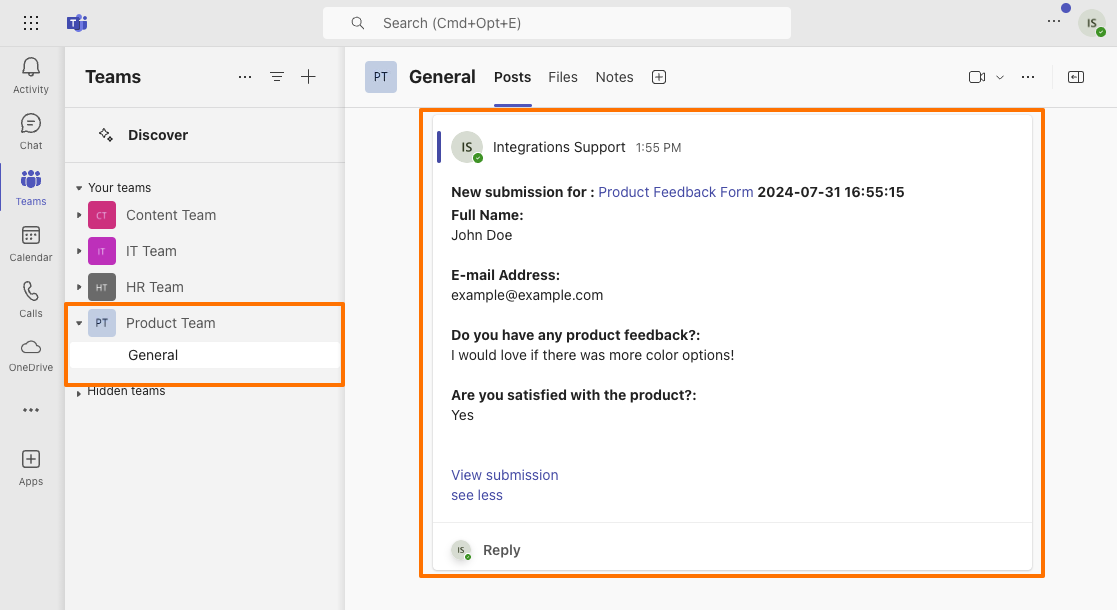The height and width of the screenshot is (610, 1117).
Task: Switch to the Files tab
Action: pos(563,77)
